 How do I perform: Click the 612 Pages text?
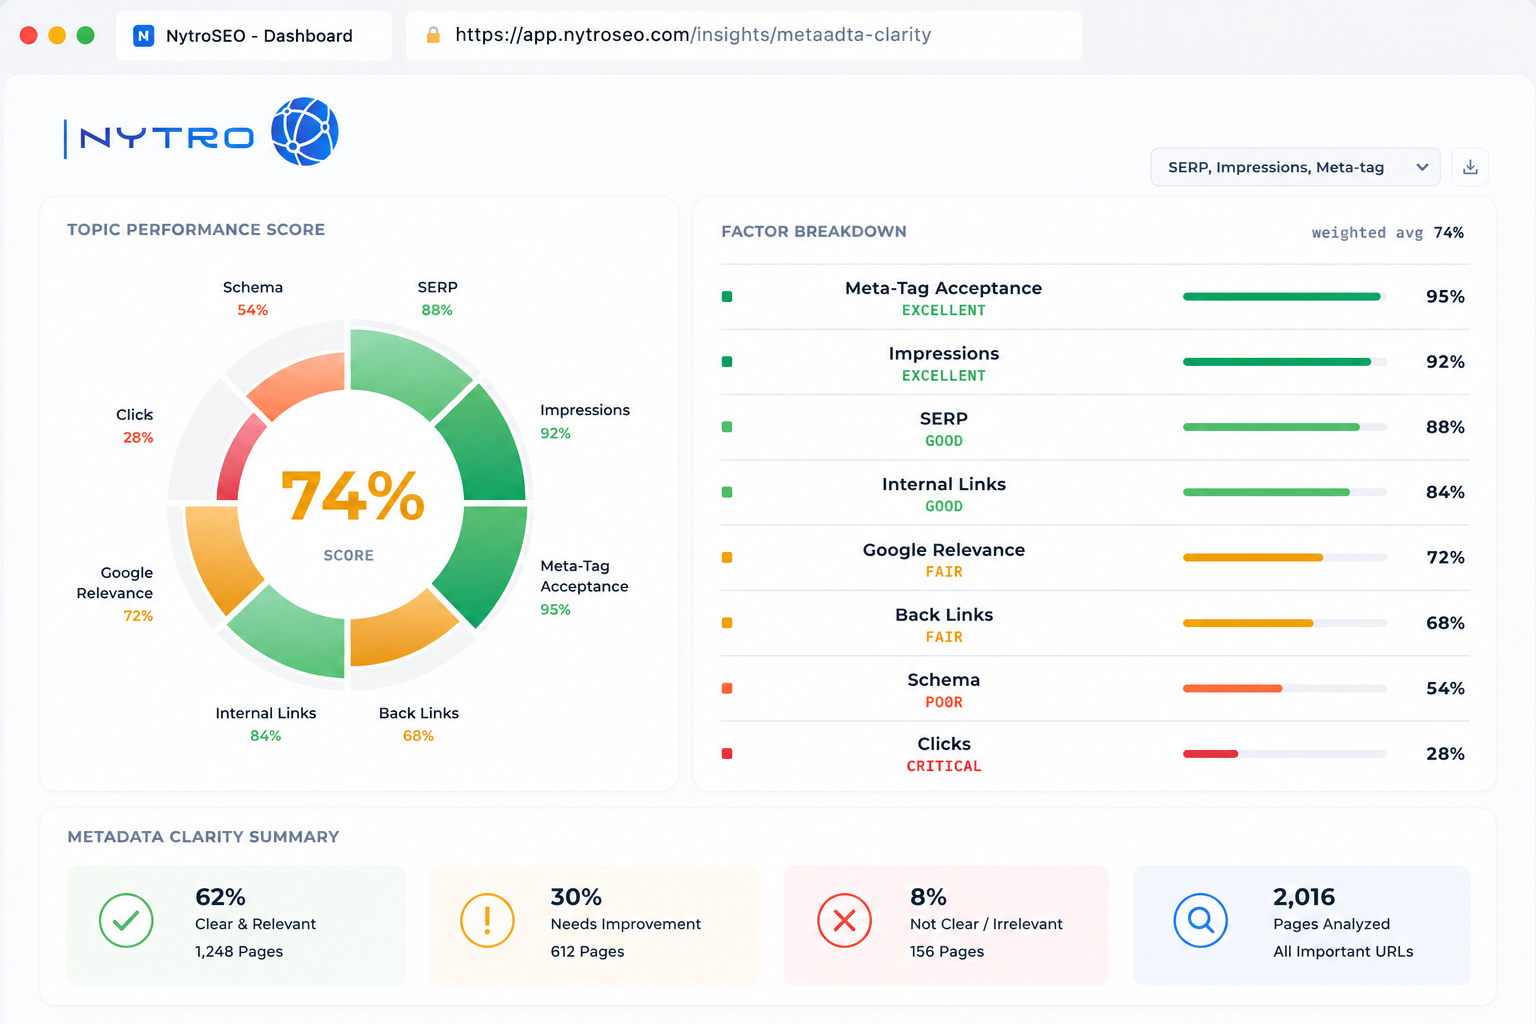[x=587, y=952]
